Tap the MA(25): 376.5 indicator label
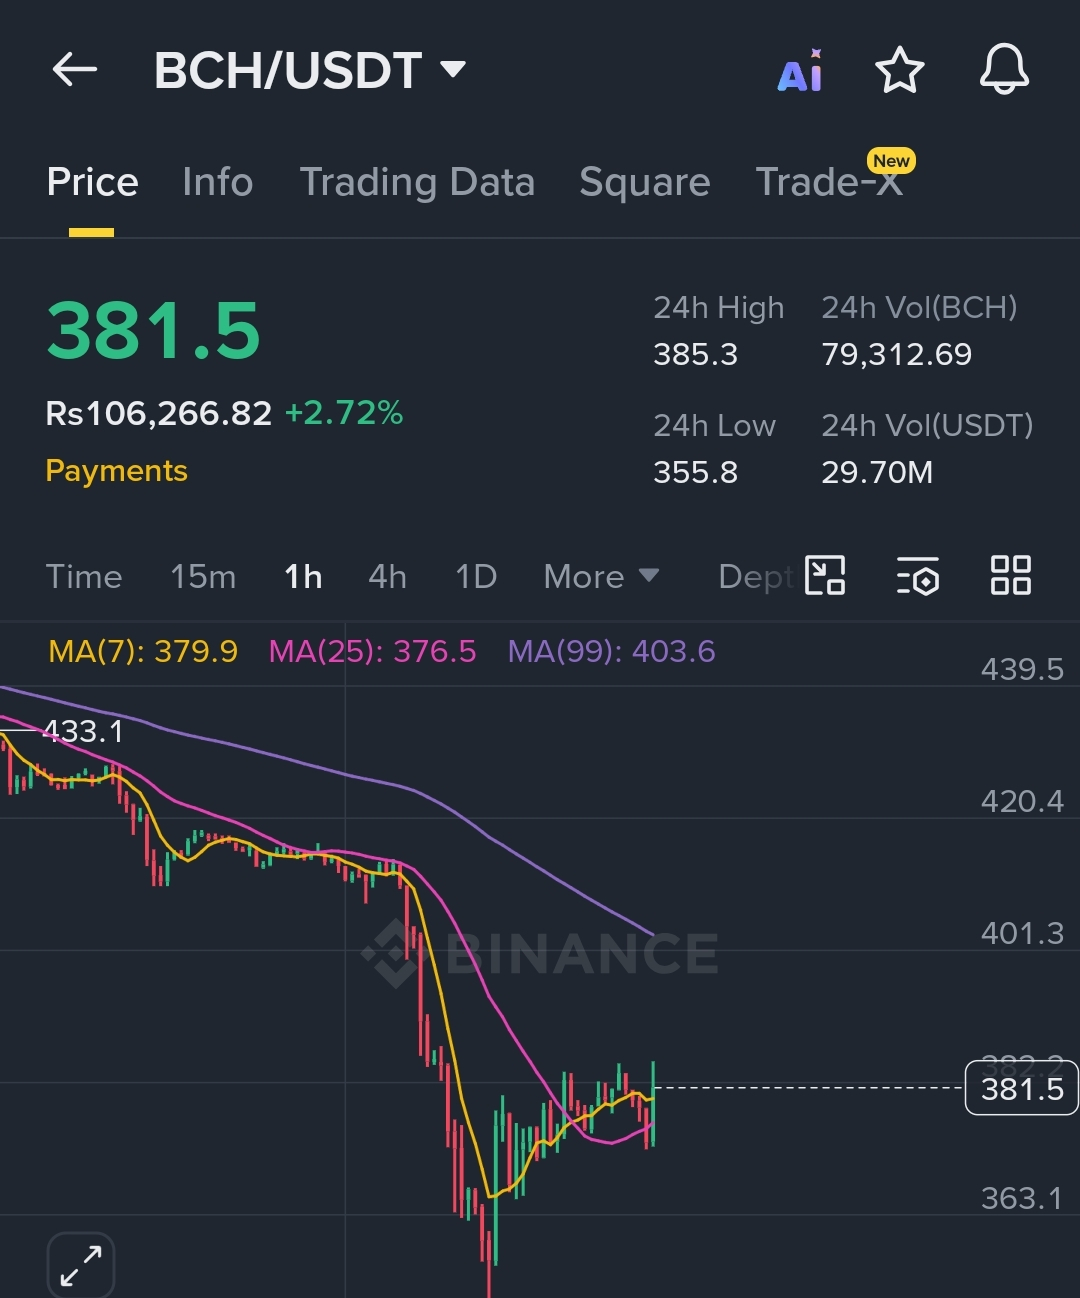The width and height of the screenshot is (1080, 1298). coord(372,652)
